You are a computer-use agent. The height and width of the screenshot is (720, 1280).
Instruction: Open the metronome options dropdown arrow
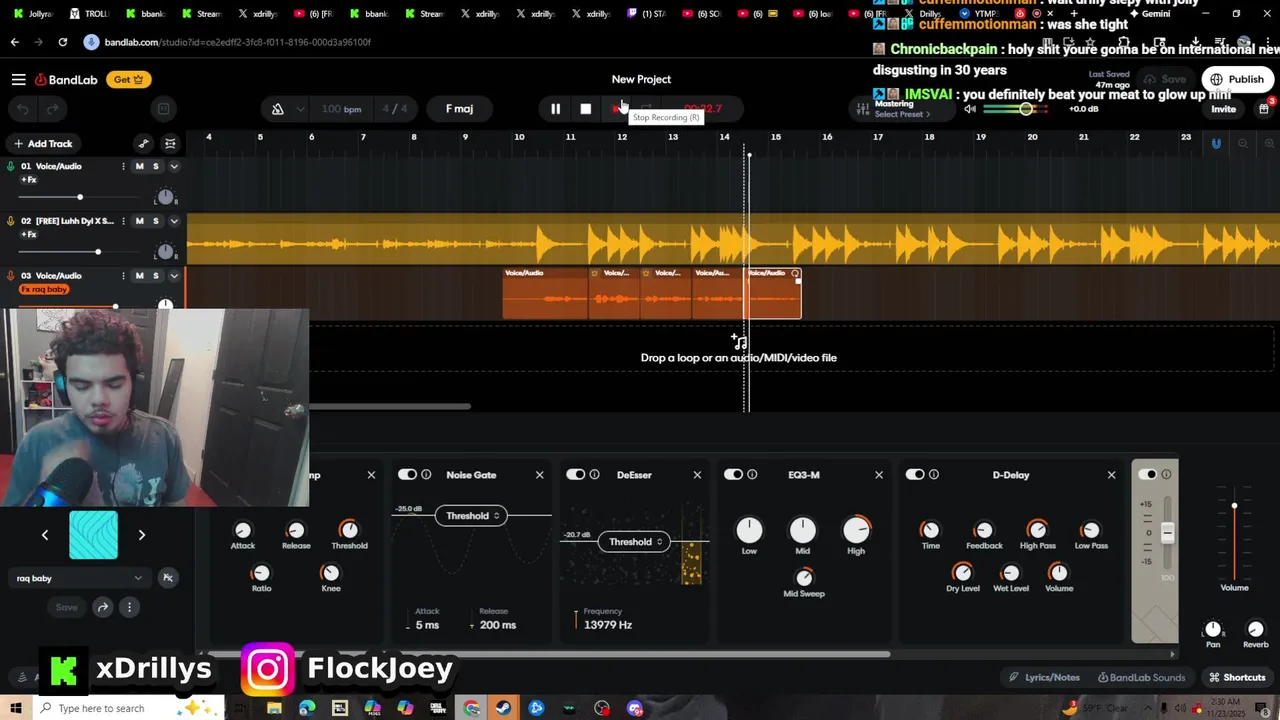click(x=300, y=109)
